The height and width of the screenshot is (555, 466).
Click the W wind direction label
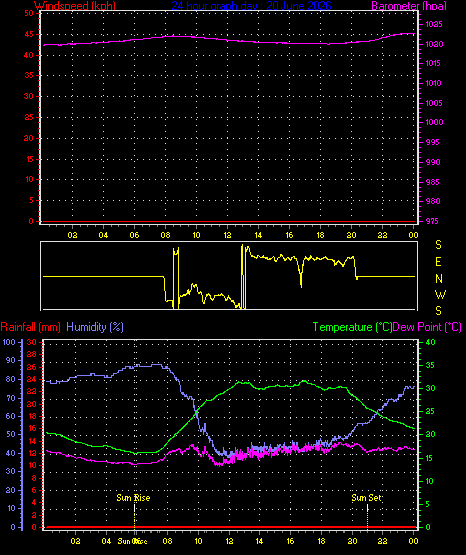[440, 294]
